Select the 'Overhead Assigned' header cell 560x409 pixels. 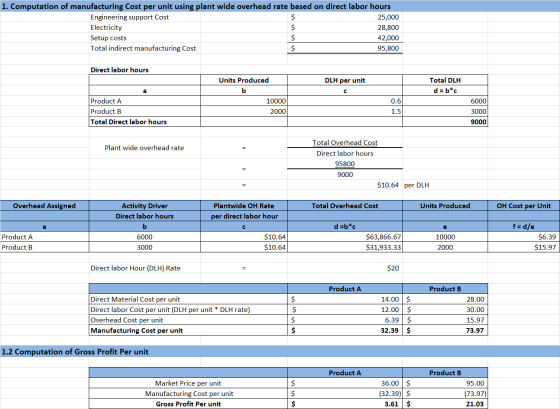click(44, 206)
